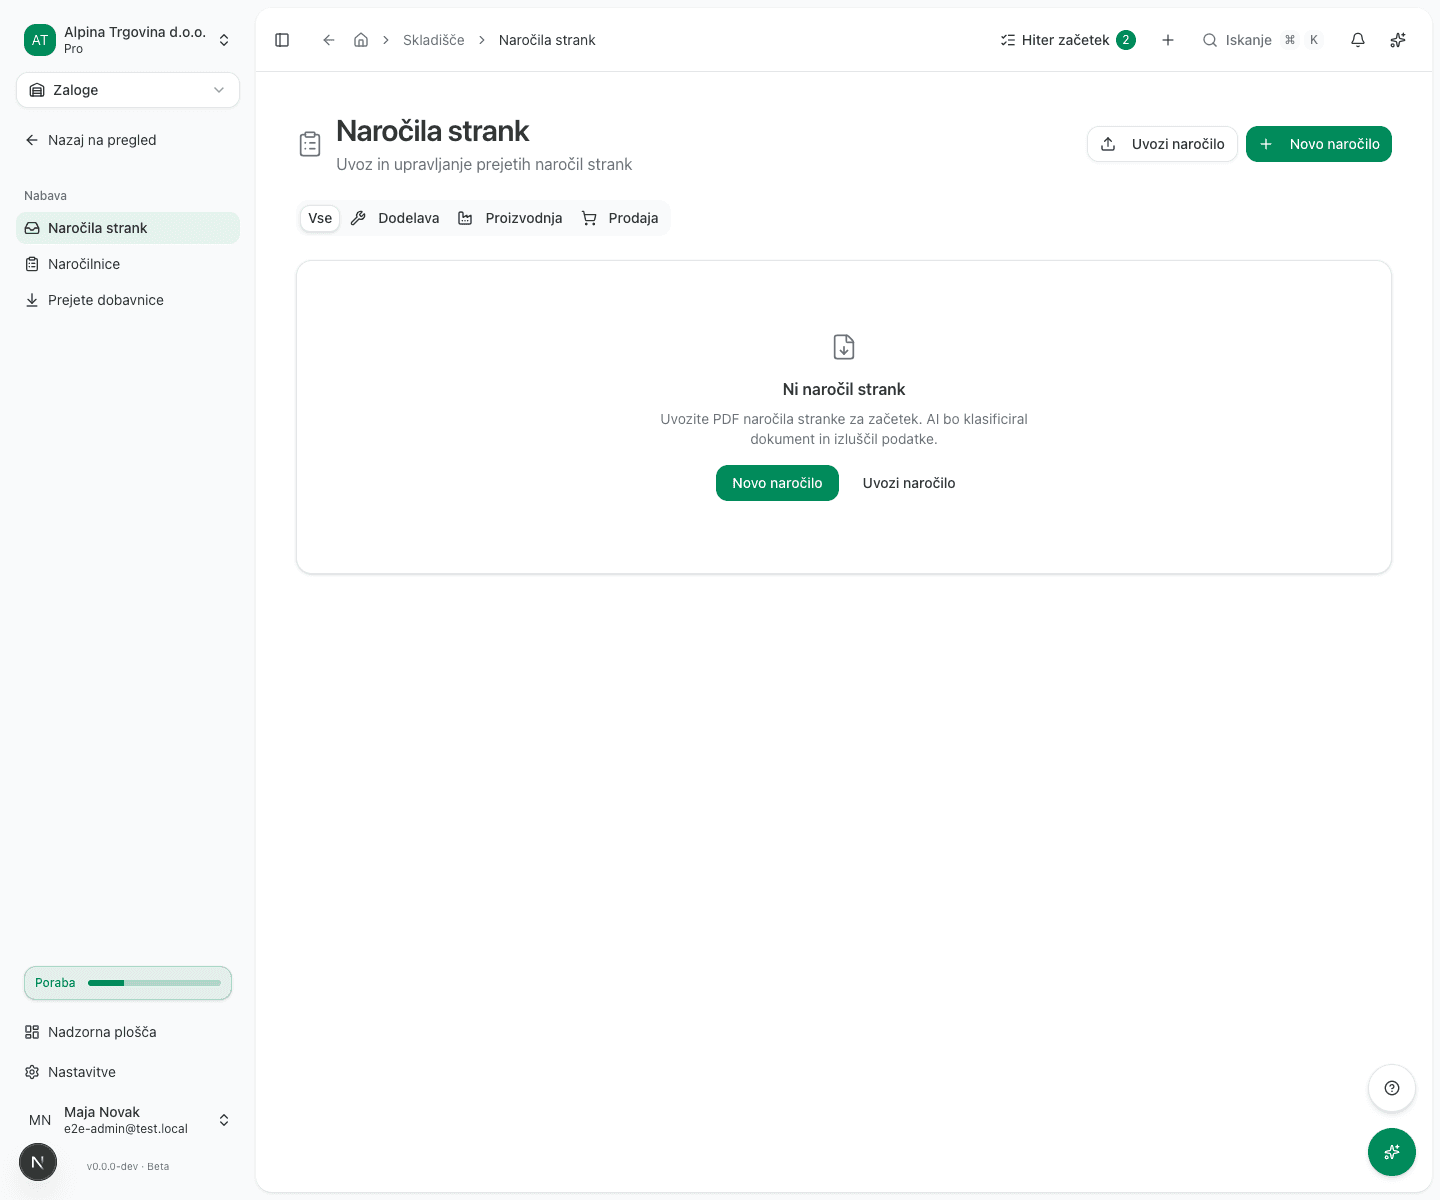This screenshot has width=1440, height=1200.
Task: Switch to the Proizvodnja tab
Action: tap(510, 218)
